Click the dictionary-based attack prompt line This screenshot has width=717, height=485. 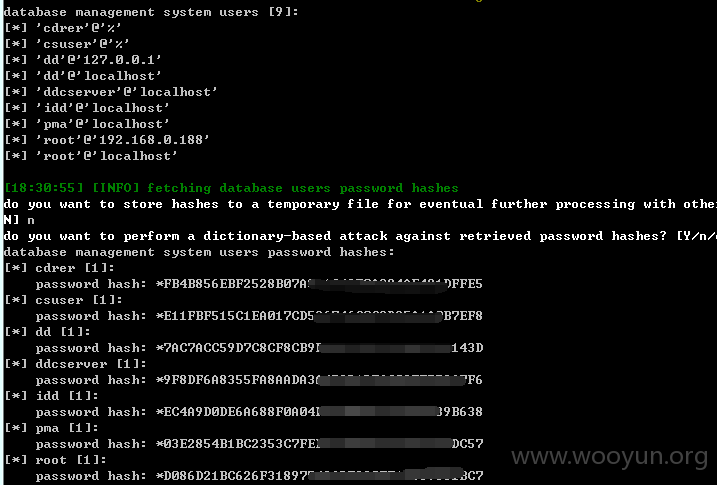[x=360, y=236]
